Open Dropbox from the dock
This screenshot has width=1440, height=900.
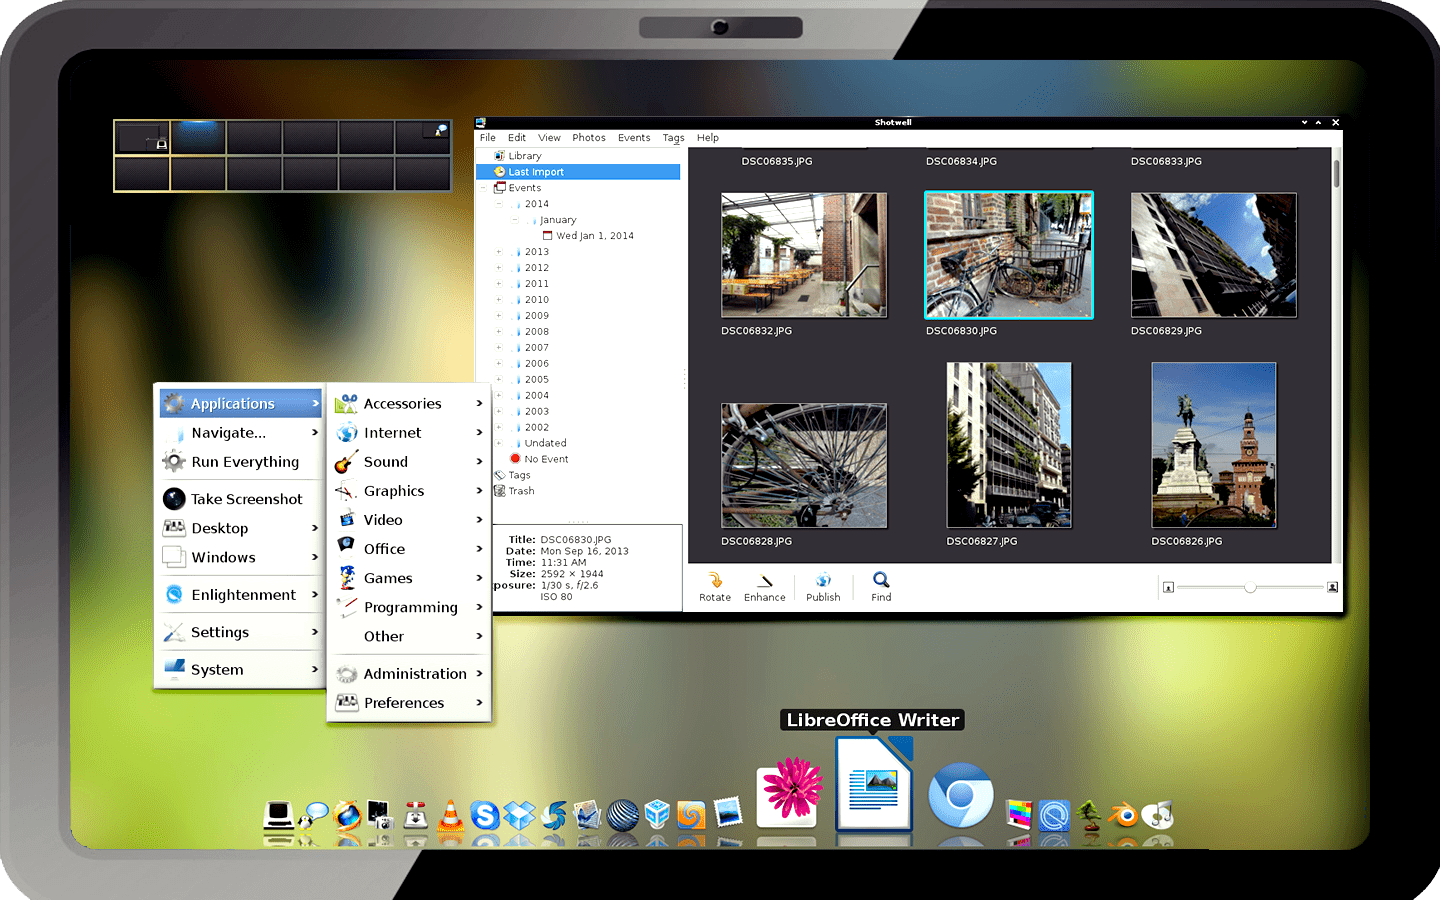click(x=519, y=815)
